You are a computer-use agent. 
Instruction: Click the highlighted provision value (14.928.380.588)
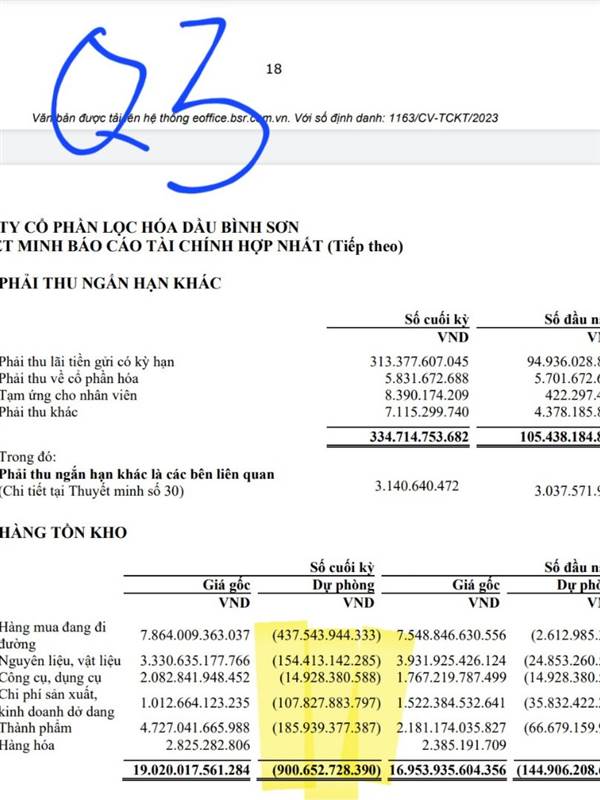pos(330,678)
